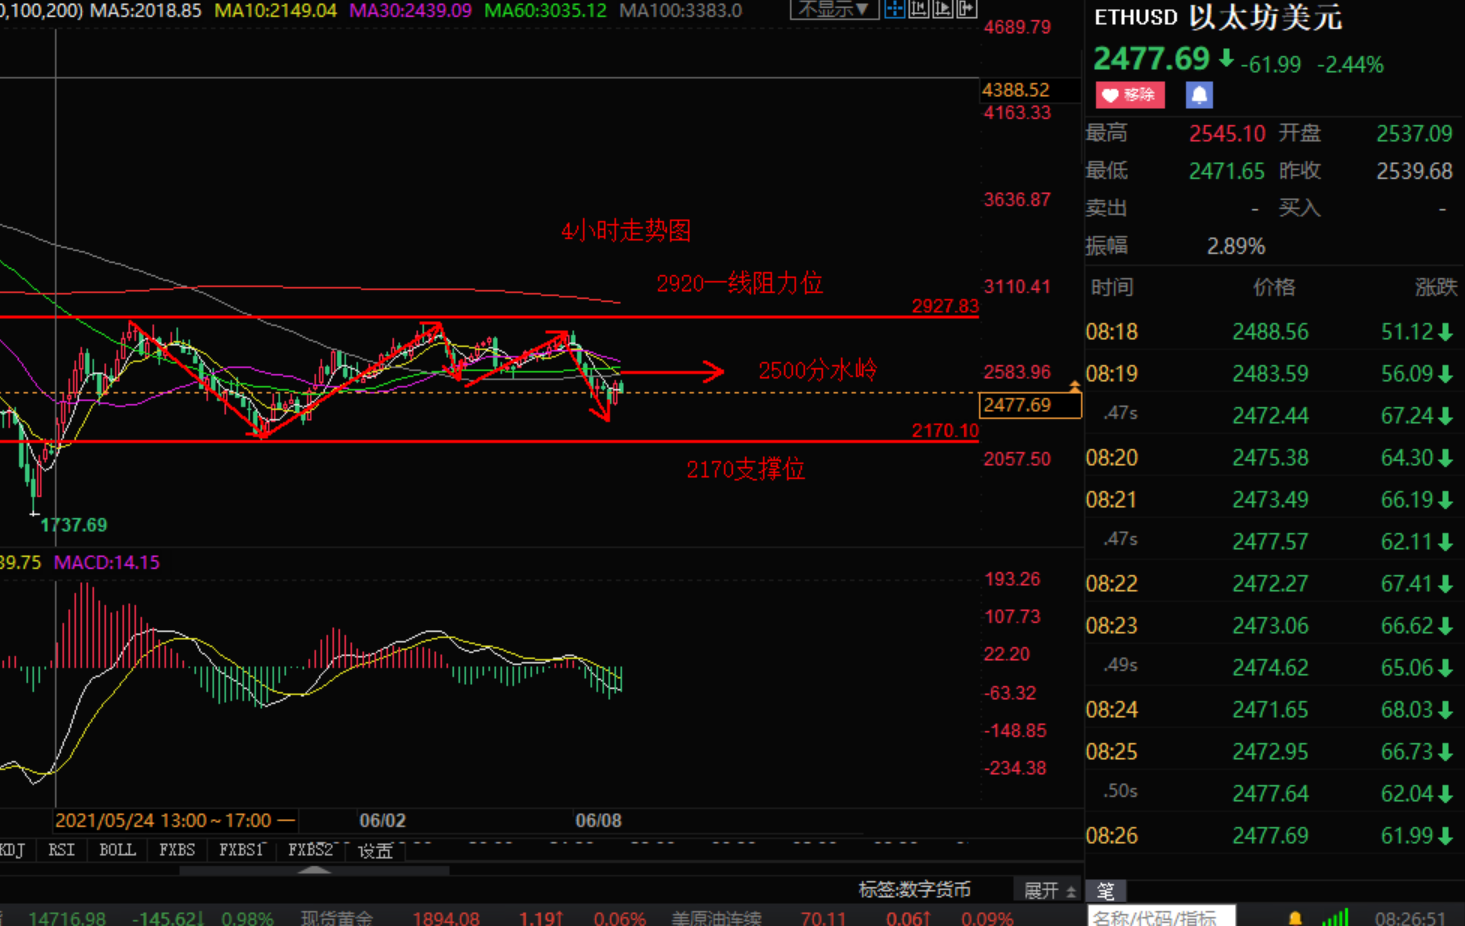Expand the panel with 展开 button
Image resolution: width=1465 pixels, height=926 pixels.
click(x=1048, y=890)
